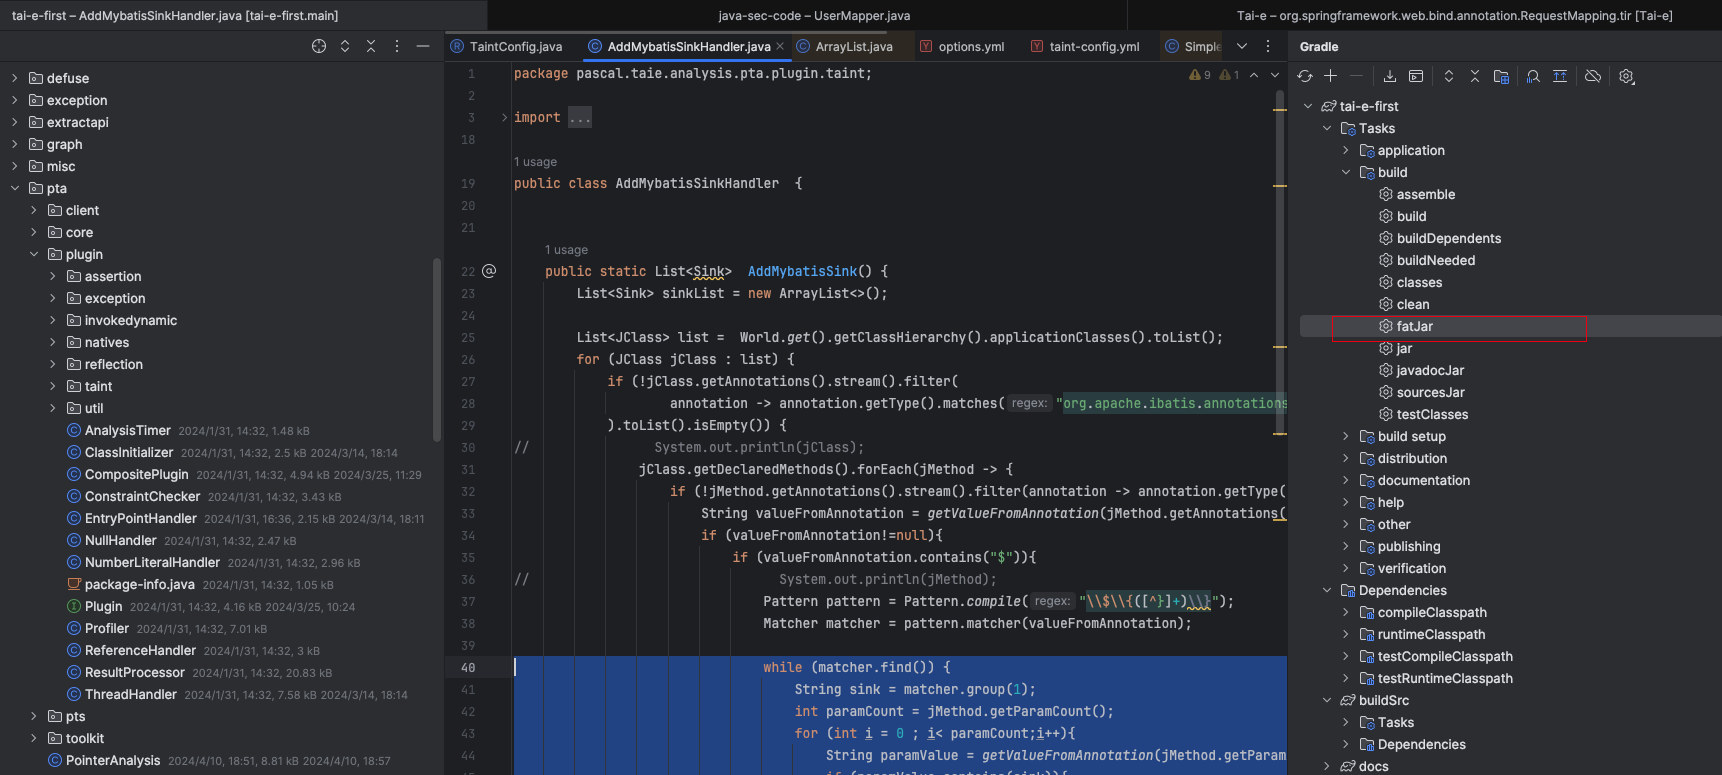Collapse the build tasks group in Gradle
This screenshot has height=775, width=1722.
click(x=1346, y=172)
